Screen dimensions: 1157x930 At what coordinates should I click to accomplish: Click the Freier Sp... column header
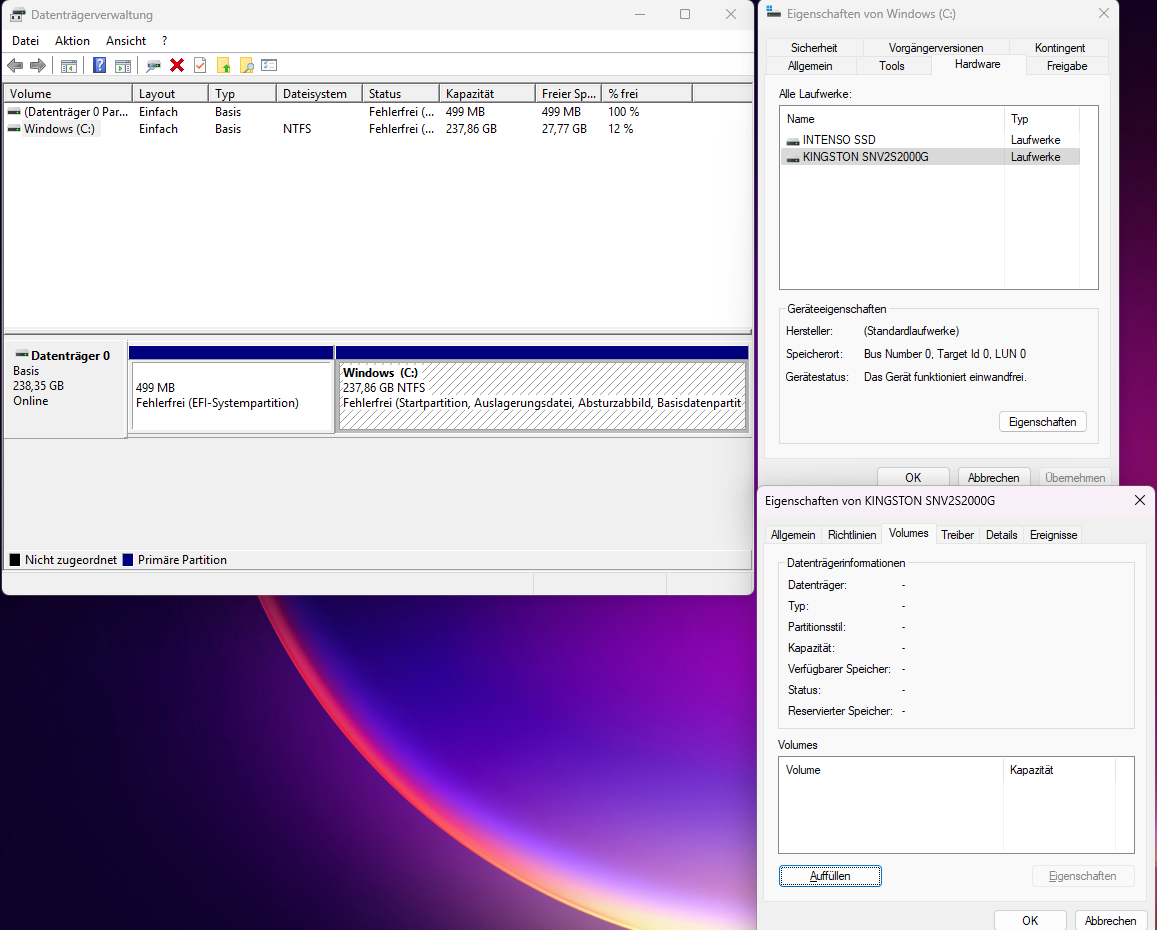click(568, 94)
